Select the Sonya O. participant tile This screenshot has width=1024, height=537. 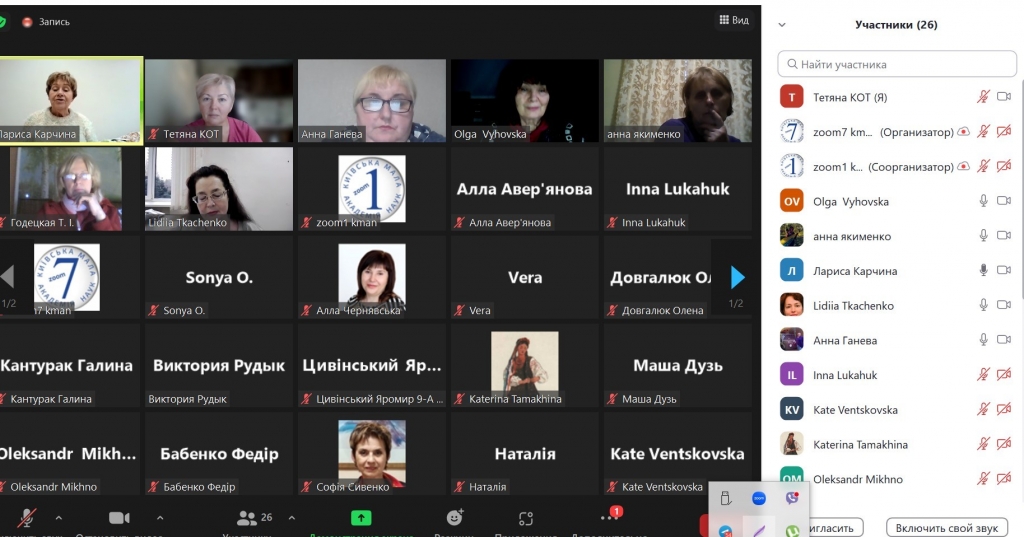tap(219, 277)
